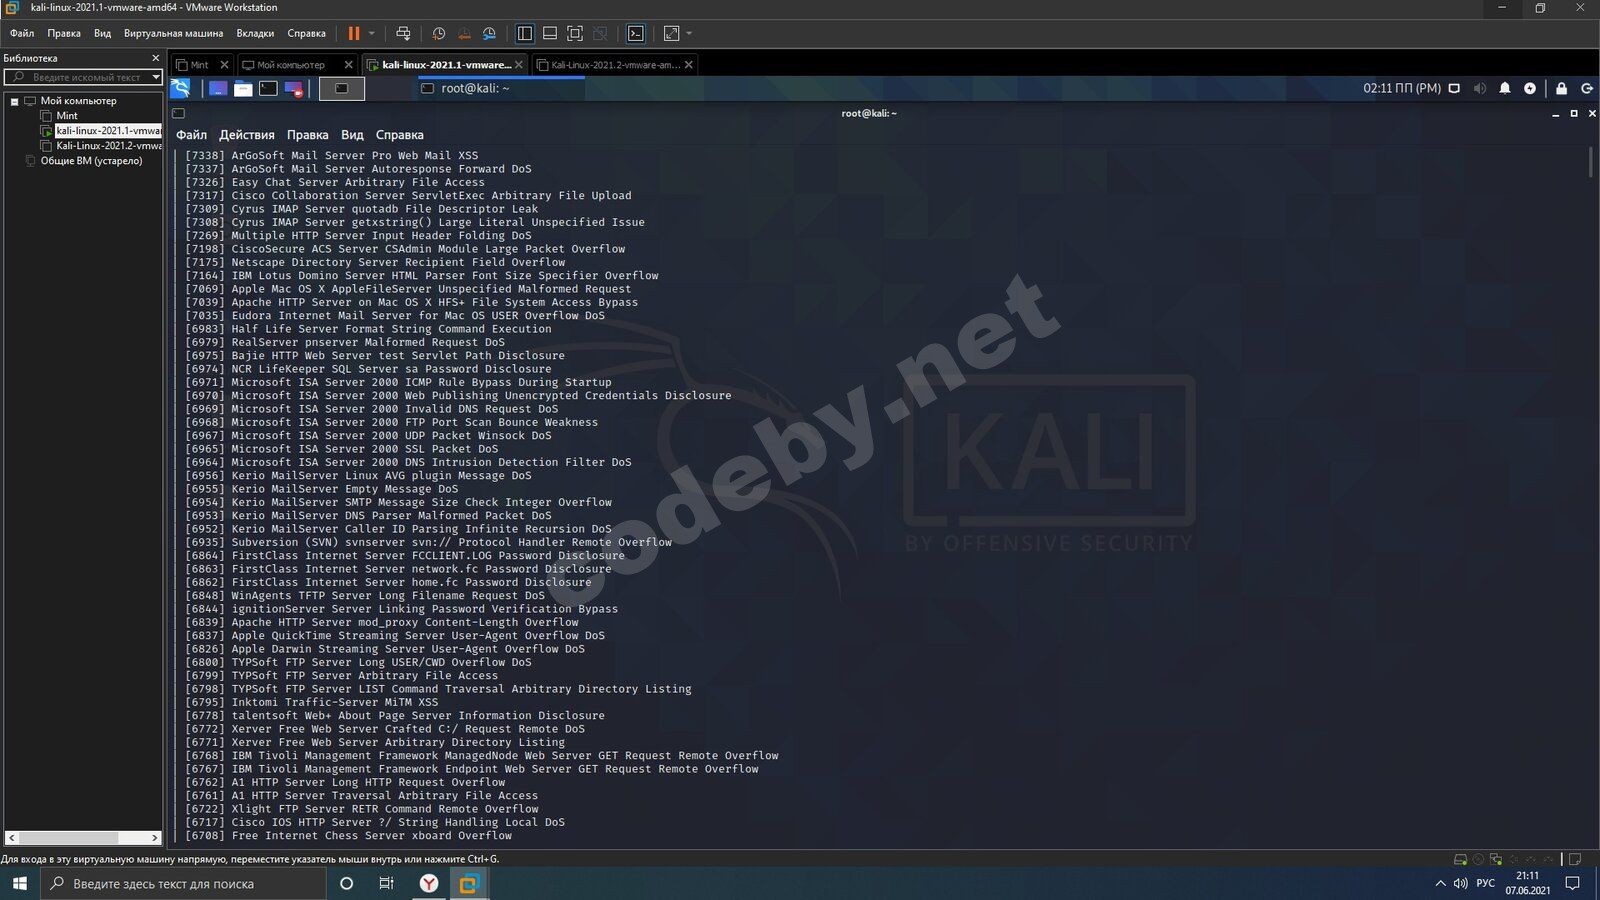Close the Мой компьютер tab
The width and height of the screenshot is (1600, 900).
tap(348, 65)
